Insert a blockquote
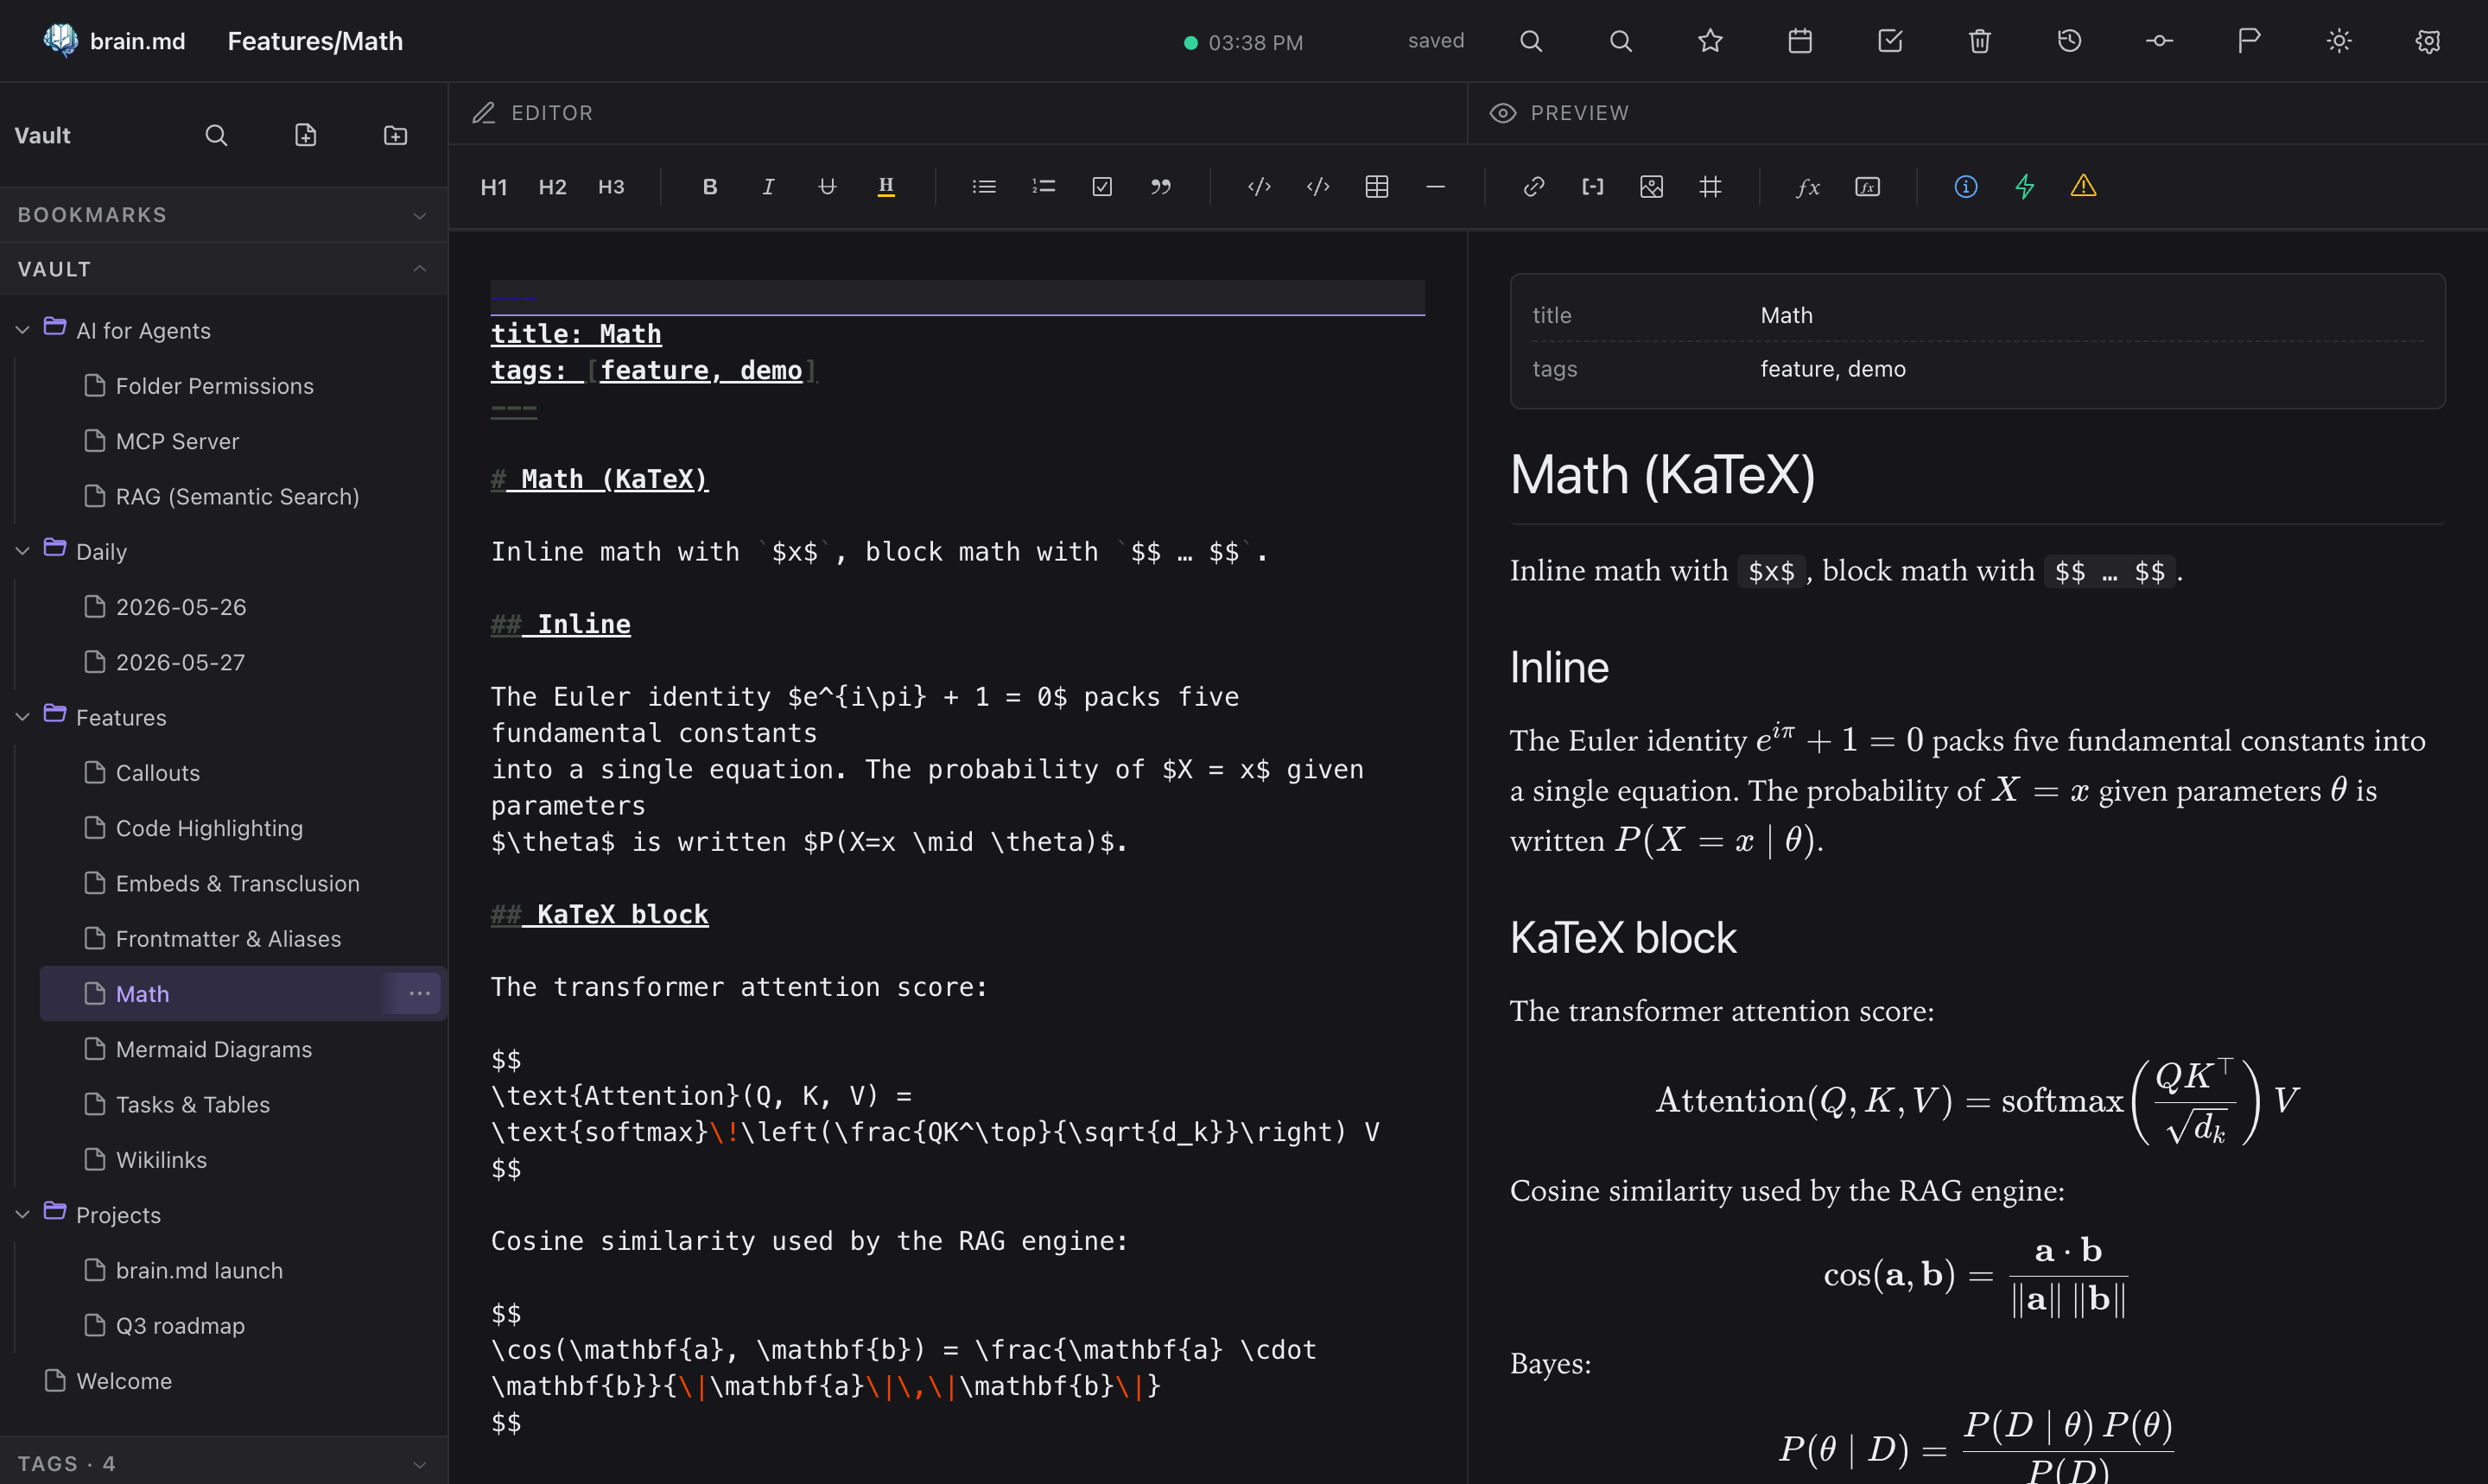 coord(1160,187)
